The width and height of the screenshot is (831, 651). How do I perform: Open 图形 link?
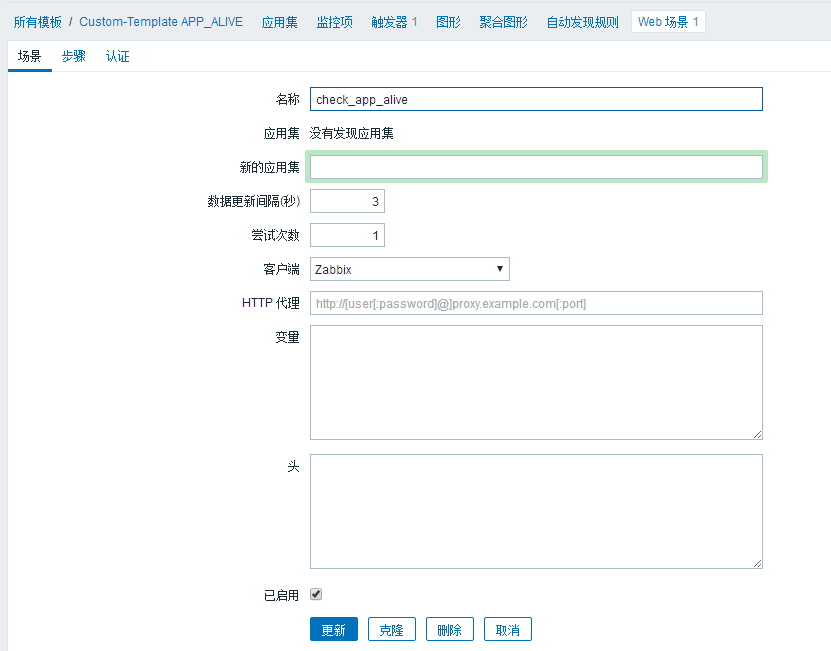[x=448, y=22]
